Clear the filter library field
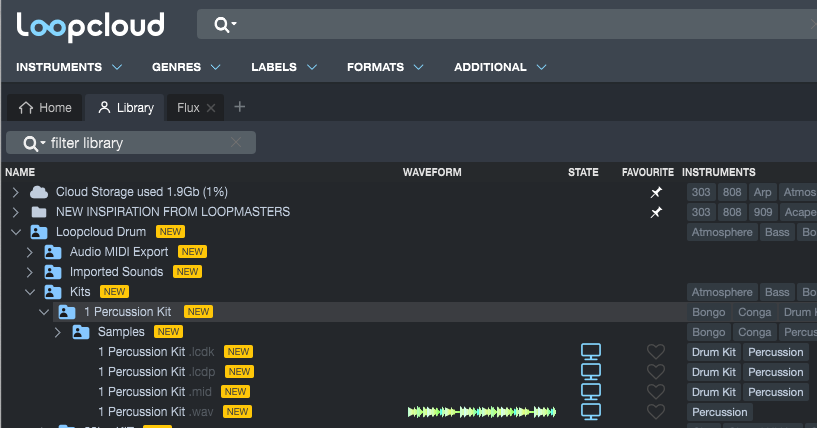This screenshot has width=817, height=428. (236, 142)
